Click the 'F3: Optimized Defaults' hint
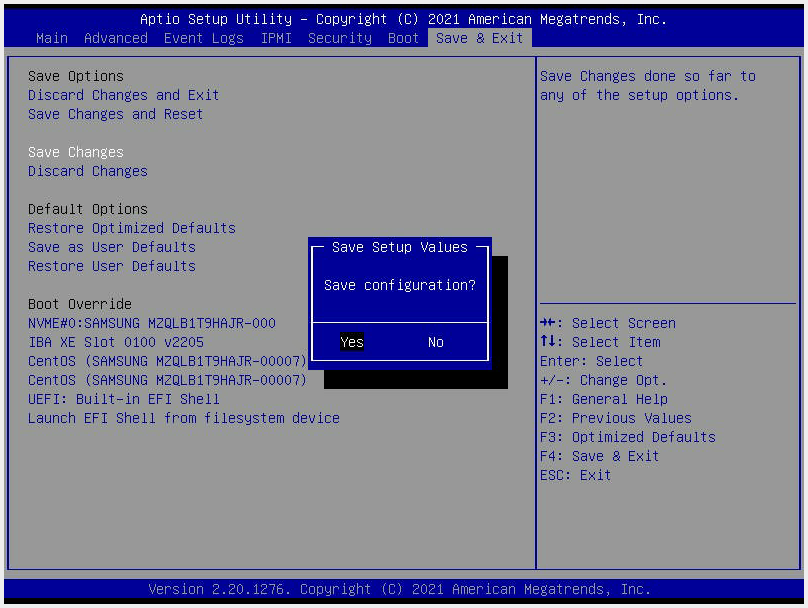 coord(628,437)
